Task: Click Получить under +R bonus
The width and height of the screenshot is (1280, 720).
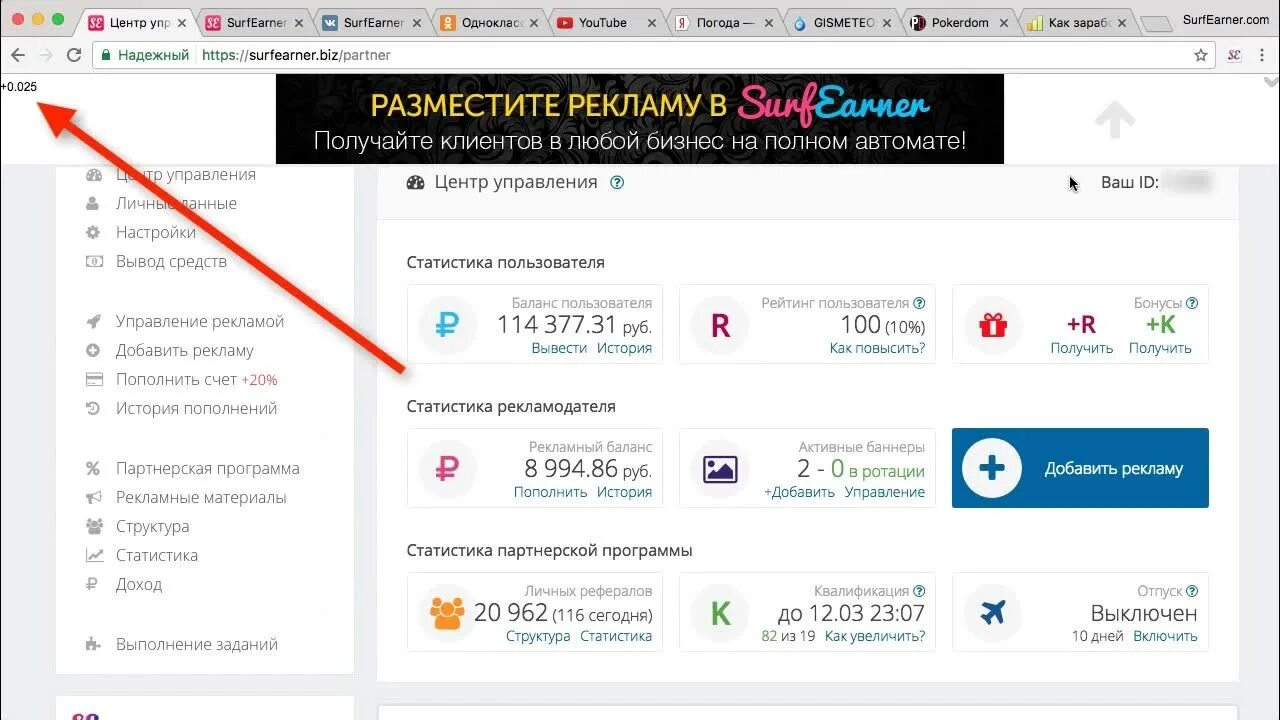Action: 1081,348
